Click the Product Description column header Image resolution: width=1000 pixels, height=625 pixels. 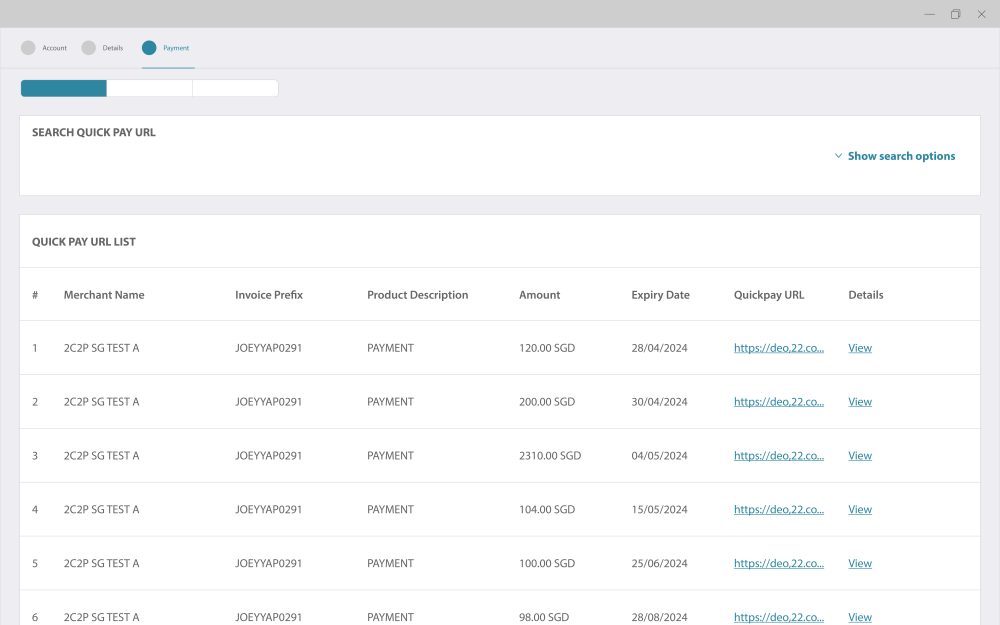point(418,295)
